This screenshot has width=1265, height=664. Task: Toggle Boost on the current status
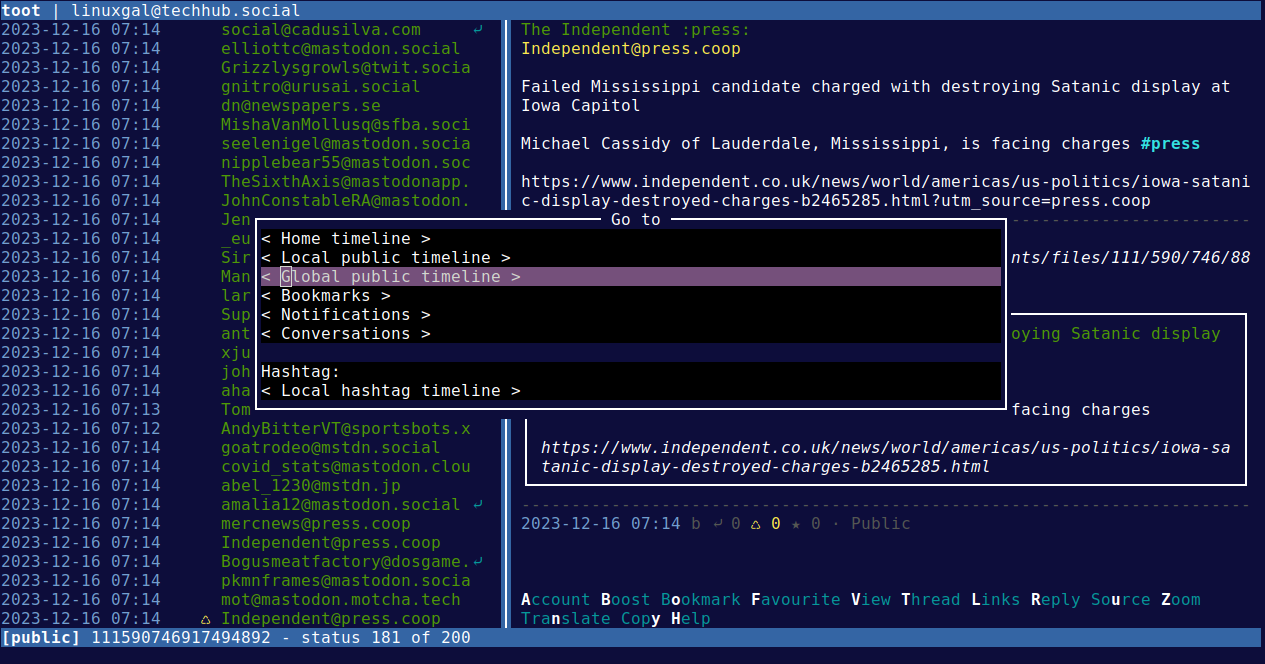point(625,599)
